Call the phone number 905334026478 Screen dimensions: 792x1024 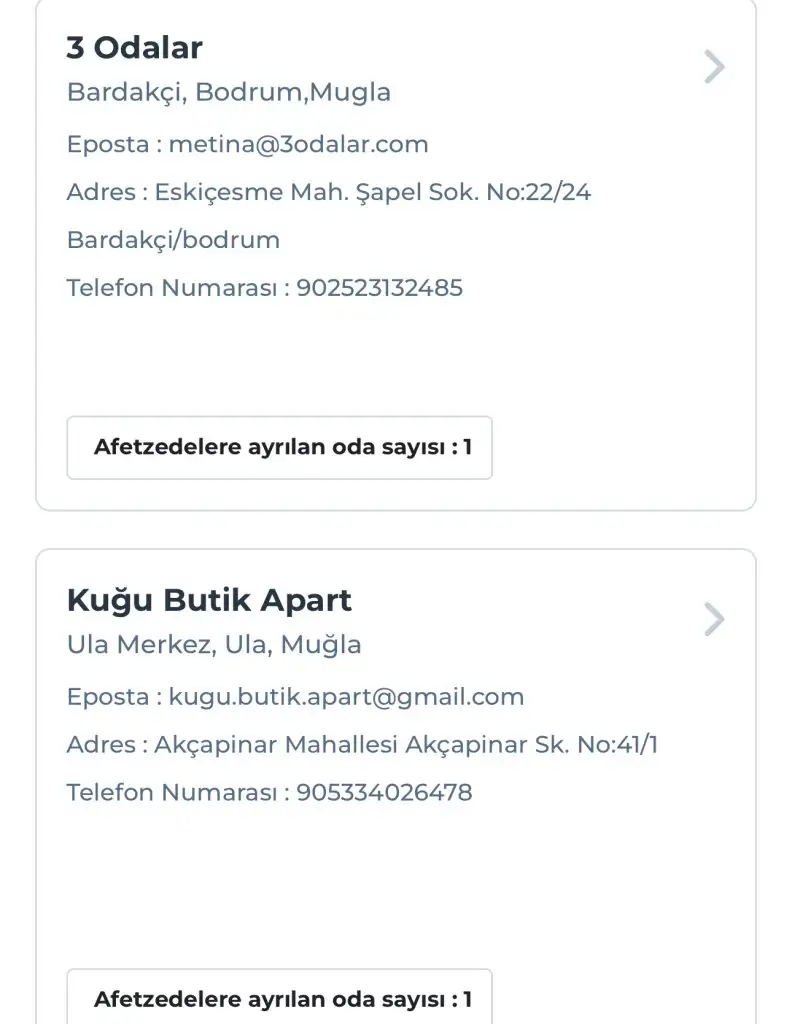(384, 793)
